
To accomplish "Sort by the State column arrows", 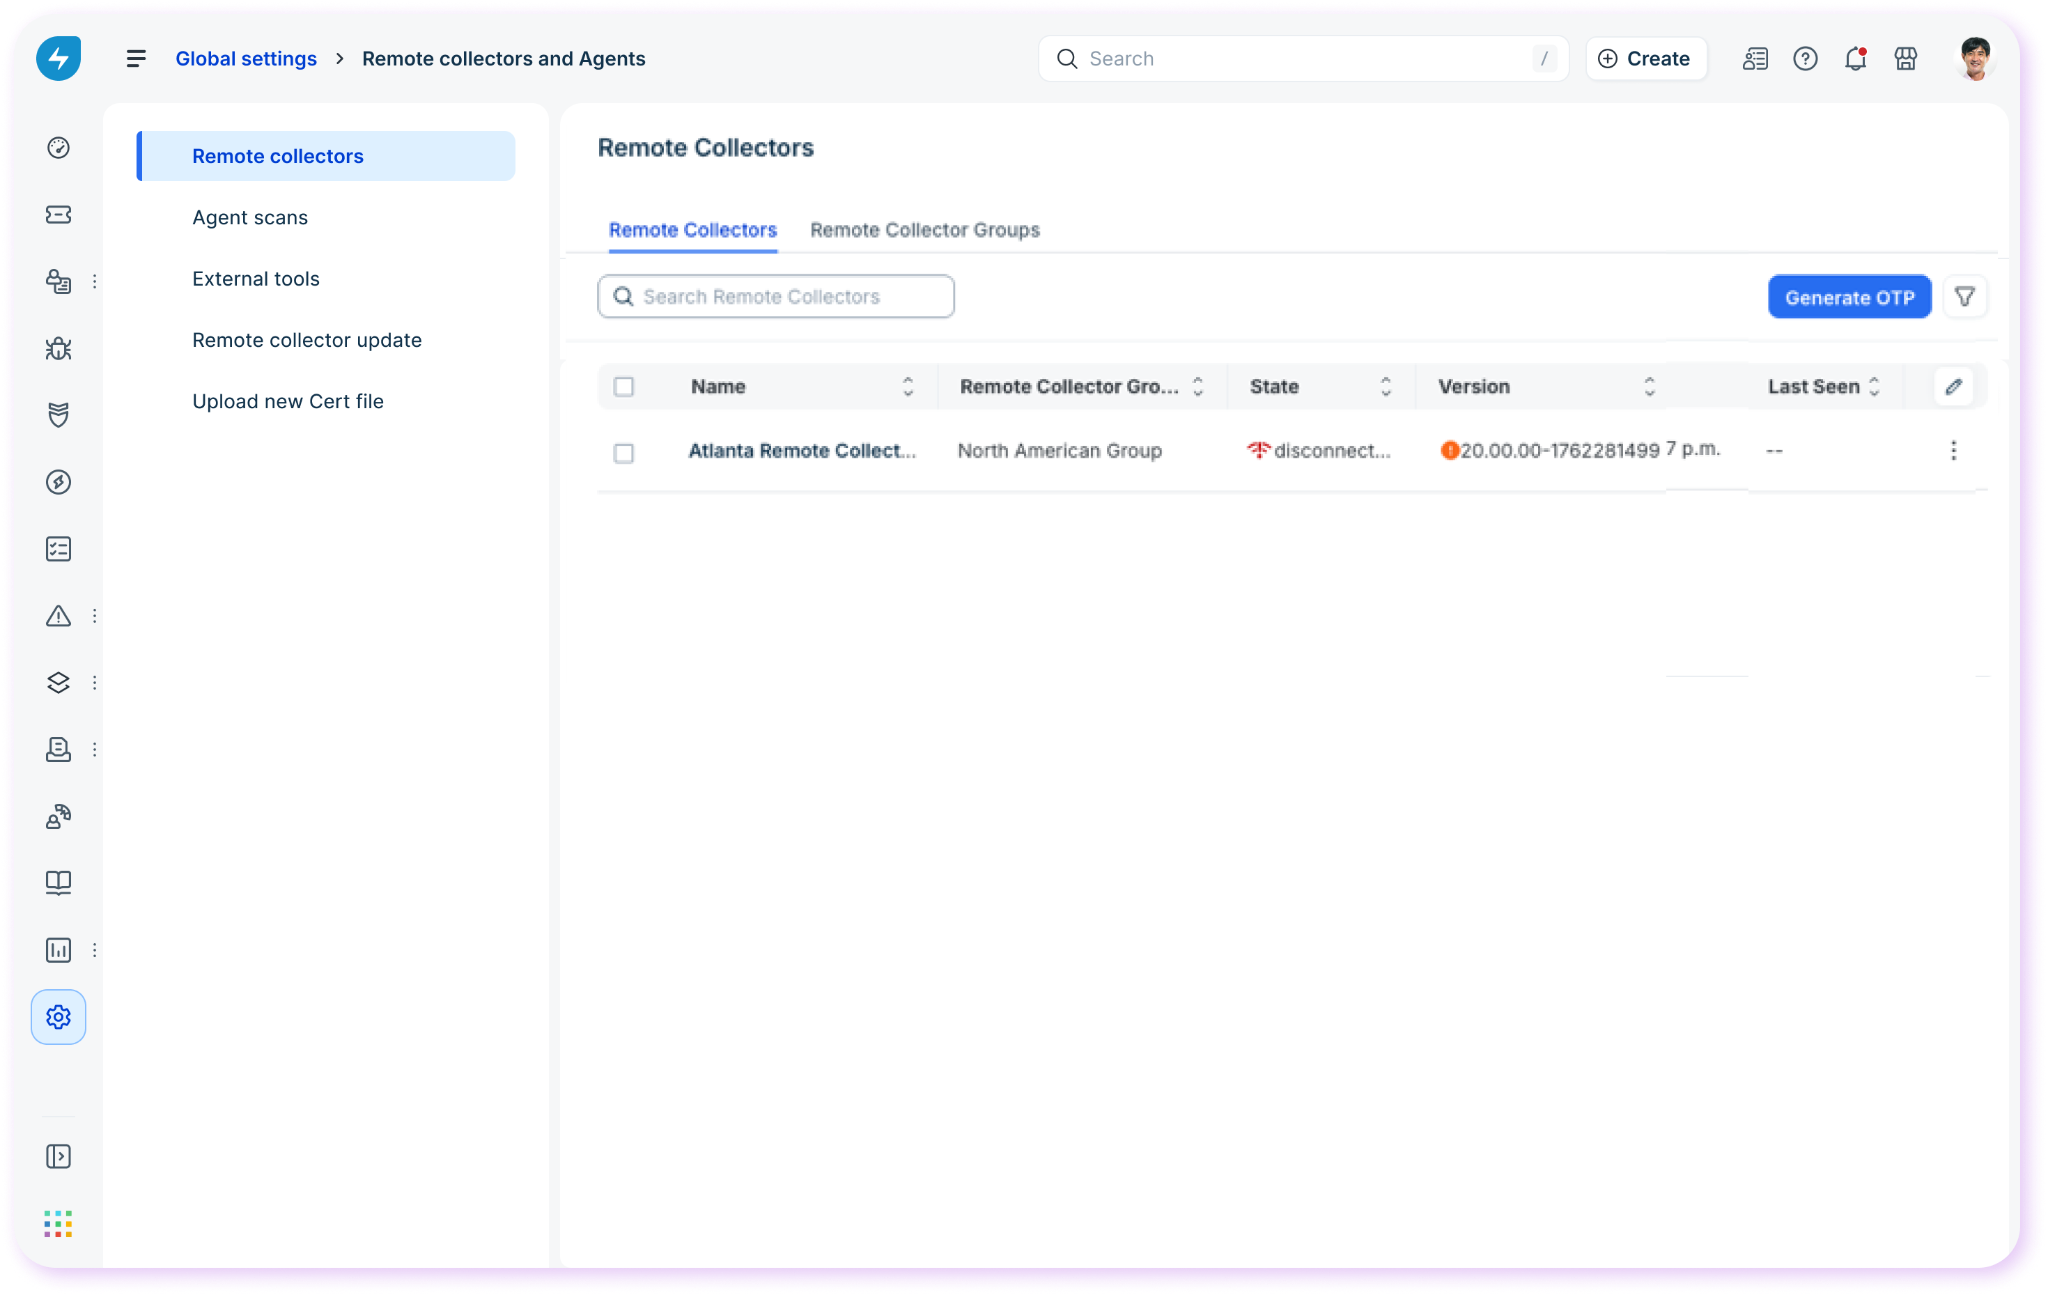I will [x=1386, y=387].
